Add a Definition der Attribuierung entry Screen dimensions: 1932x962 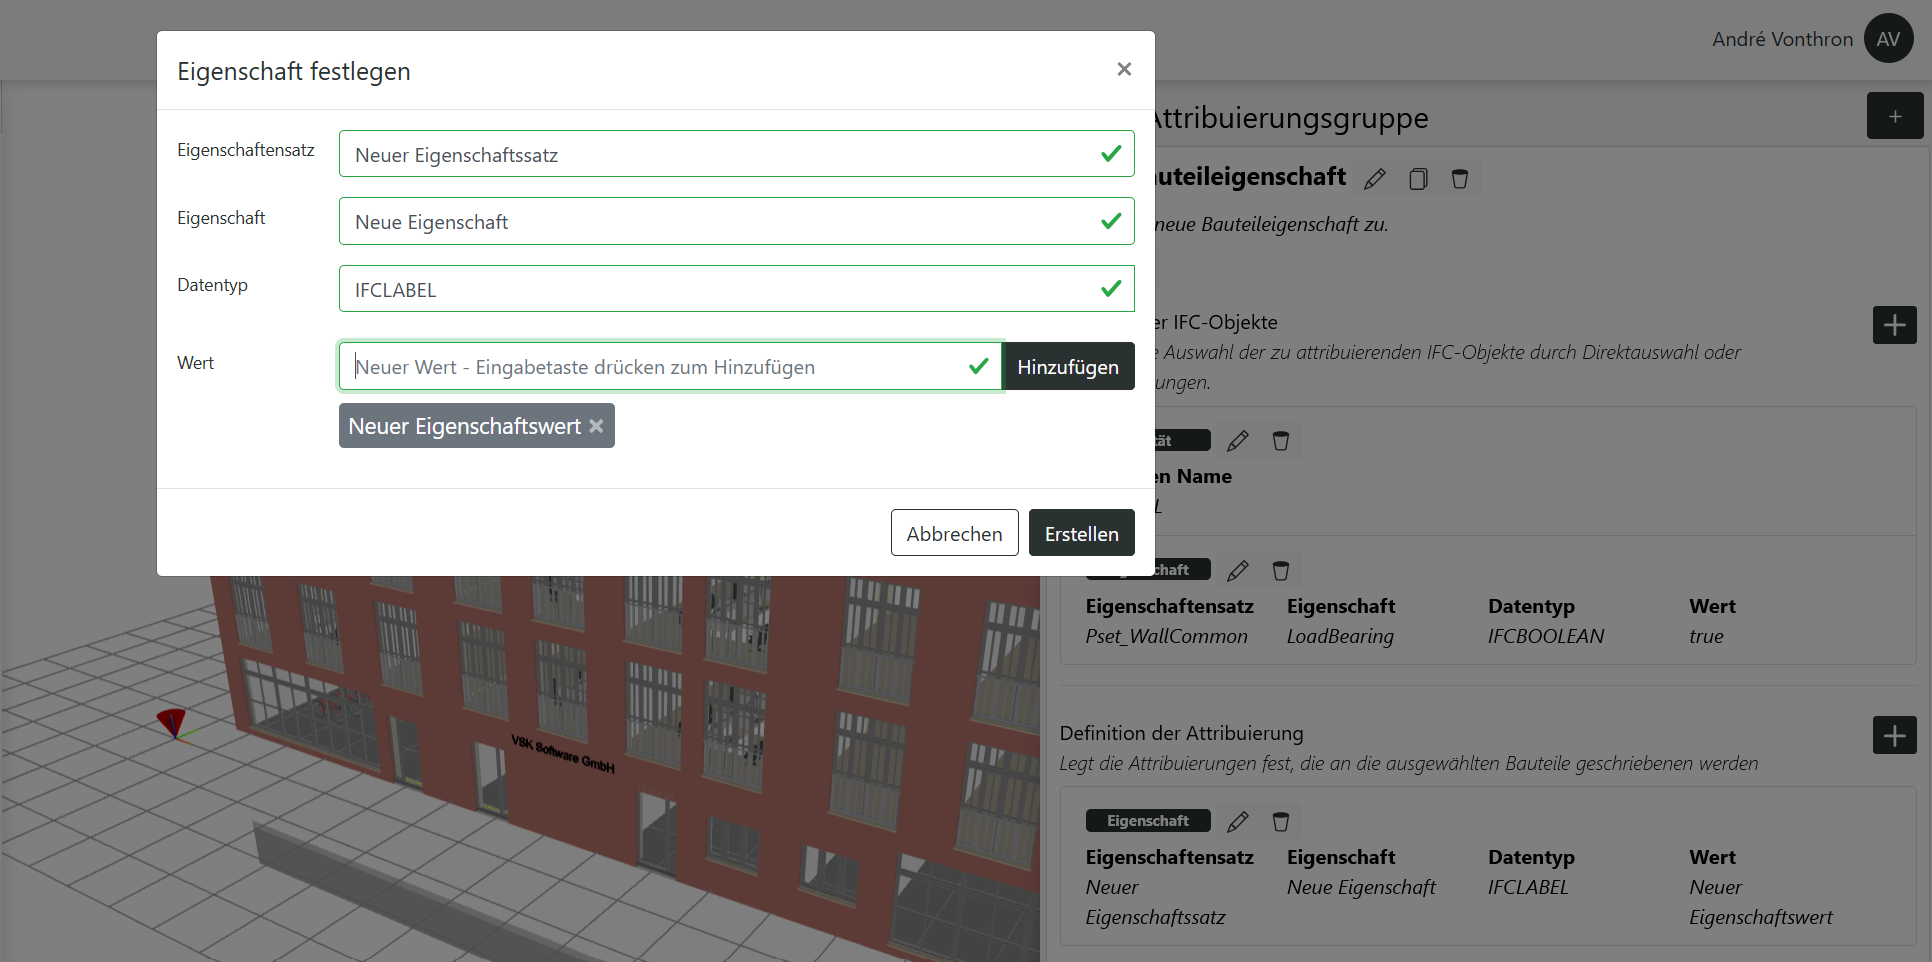1894,736
